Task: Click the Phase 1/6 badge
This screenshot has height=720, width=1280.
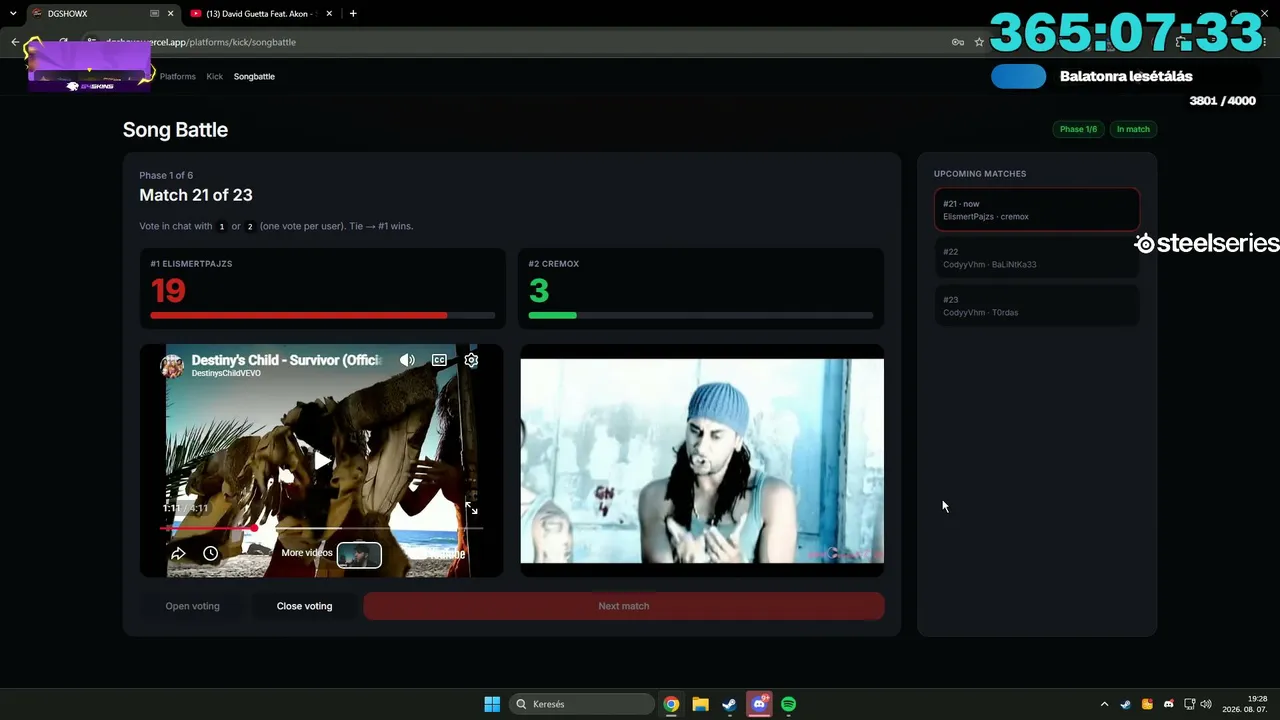Action: coord(1078,129)
